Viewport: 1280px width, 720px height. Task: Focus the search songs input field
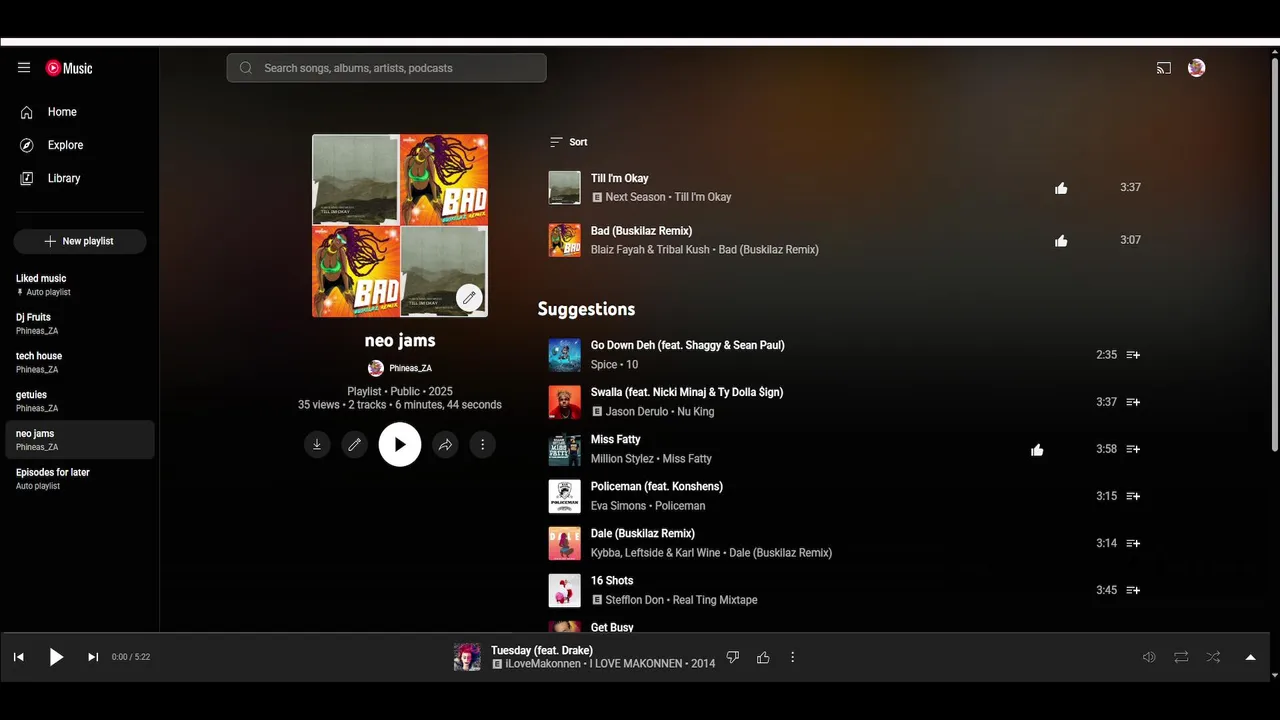point(386,68)
